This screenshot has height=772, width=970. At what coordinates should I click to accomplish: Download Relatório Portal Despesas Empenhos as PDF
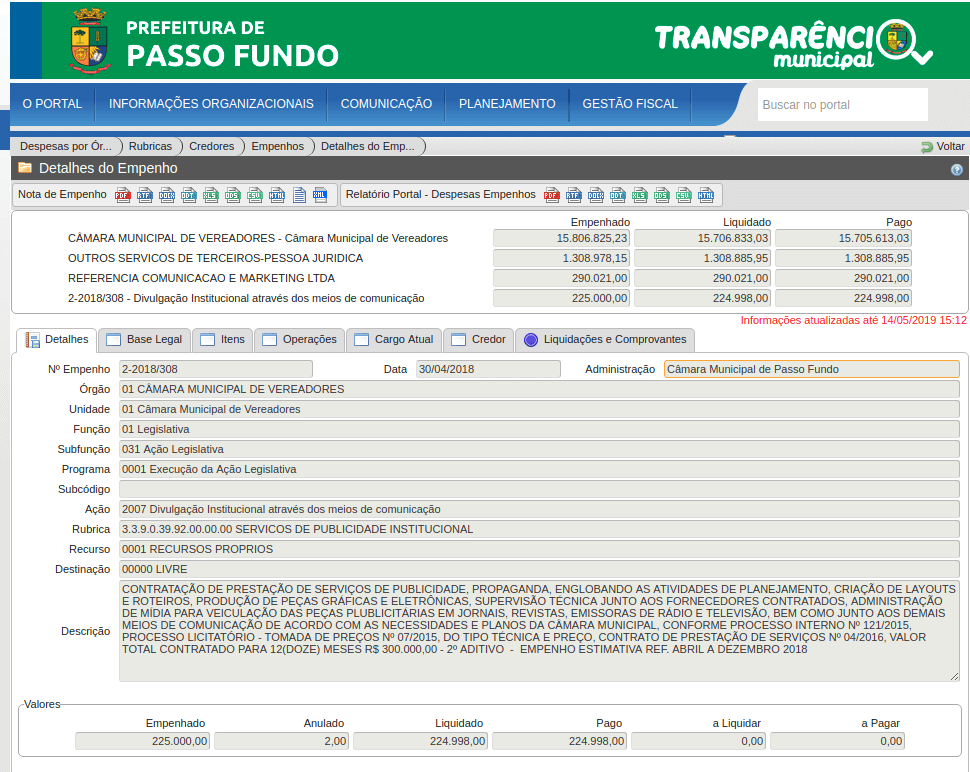(552, 195)
